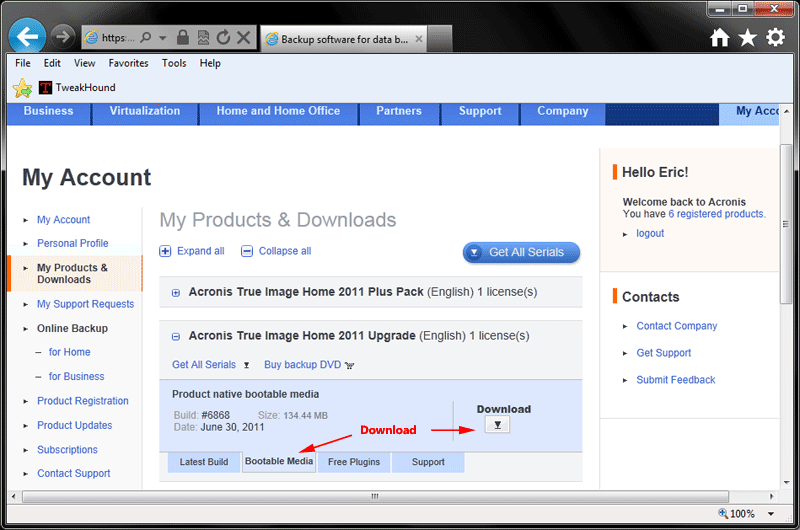The width and height of the screenshot is (800, 530).
Task: Switch to Latest Build tab
Action: (204, 462)
